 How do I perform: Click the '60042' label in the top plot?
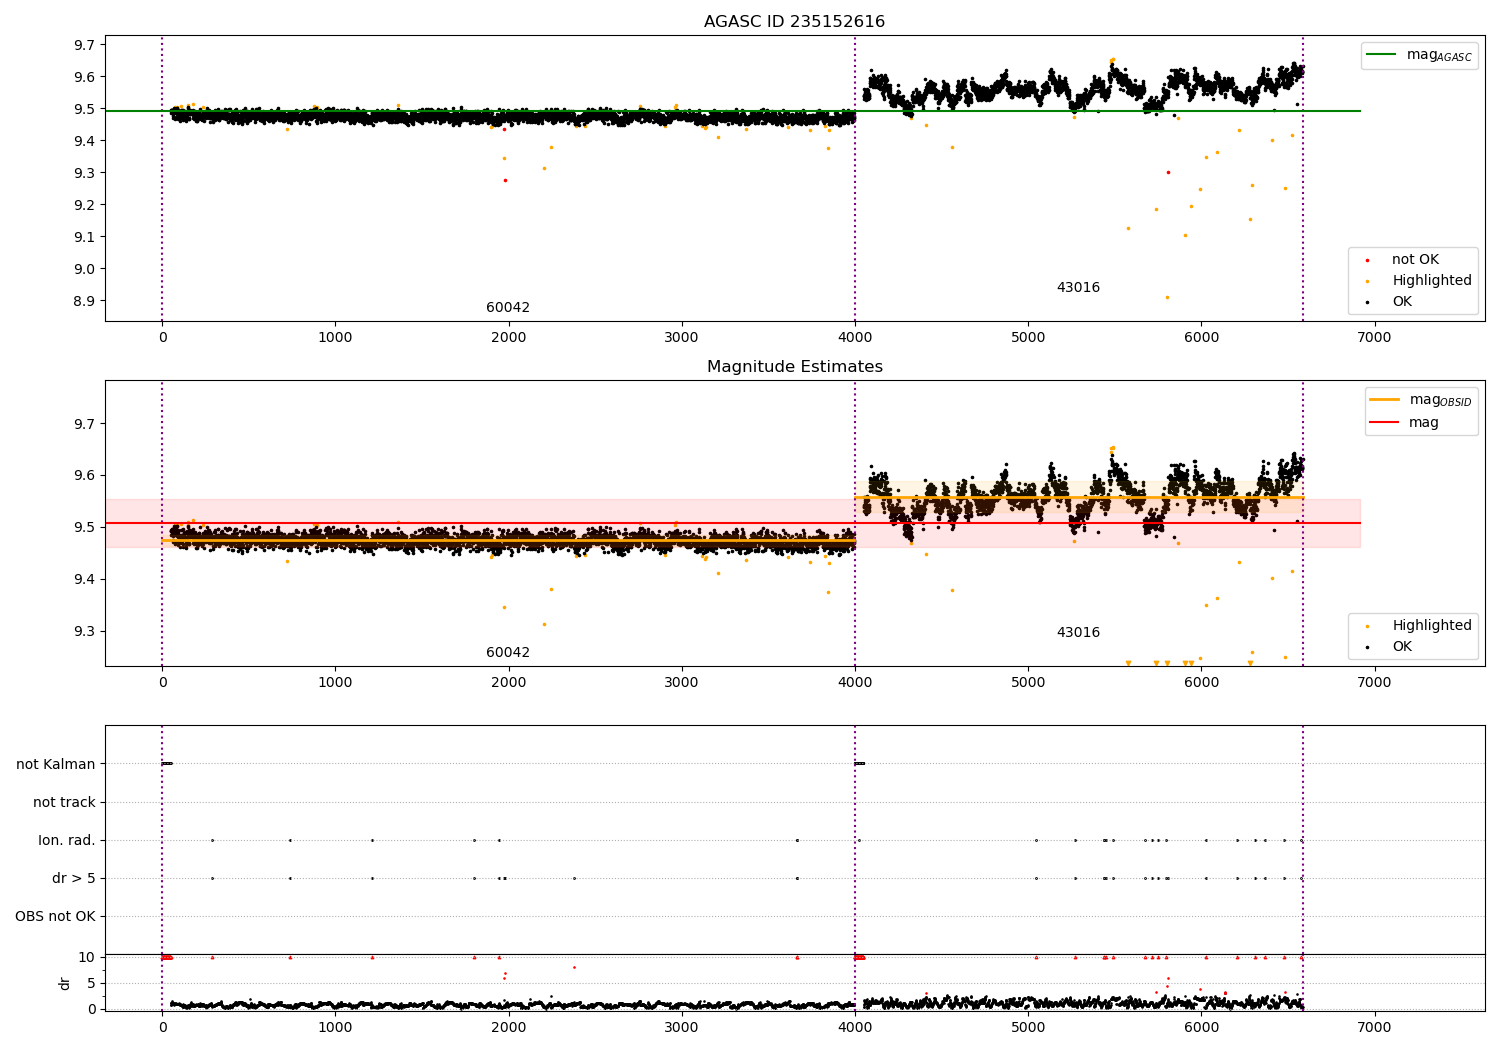pos(508,308)
